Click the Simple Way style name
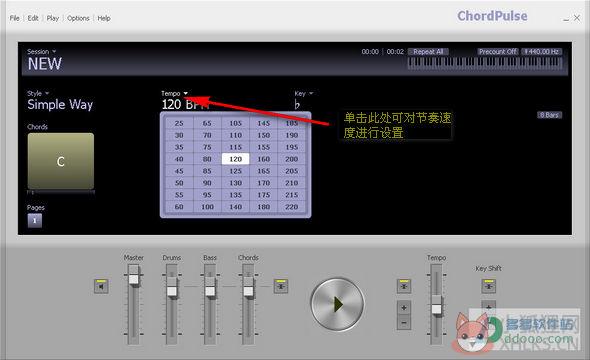This screenshot has height=360, width=590. click(60, 104)
